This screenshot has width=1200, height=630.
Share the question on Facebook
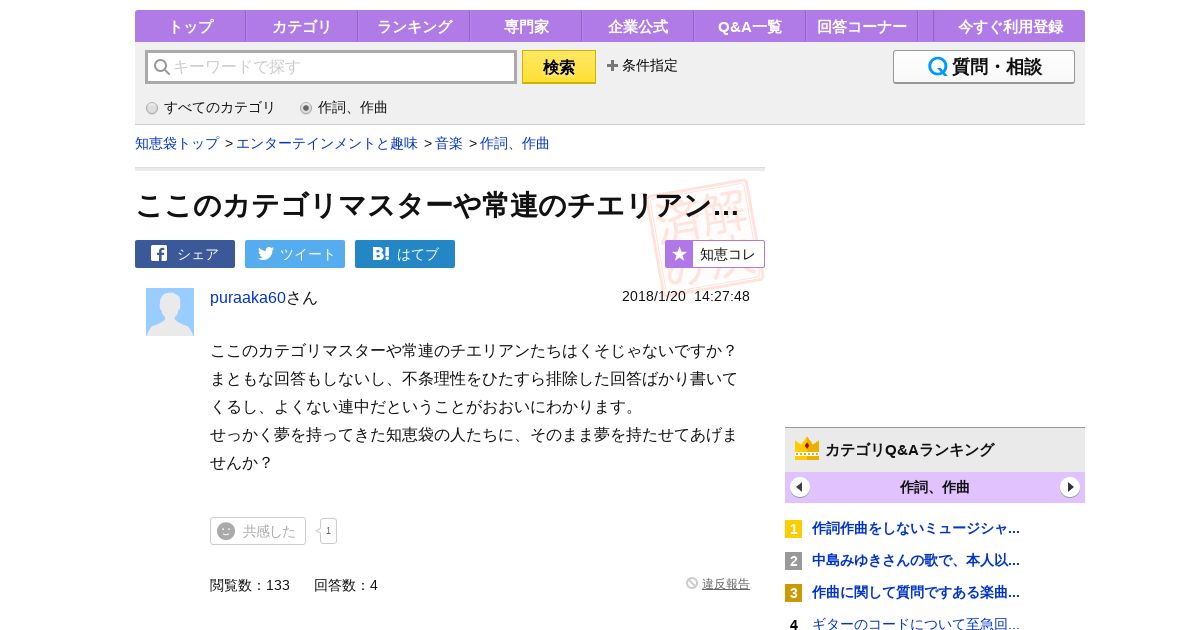tap(185, 254)
